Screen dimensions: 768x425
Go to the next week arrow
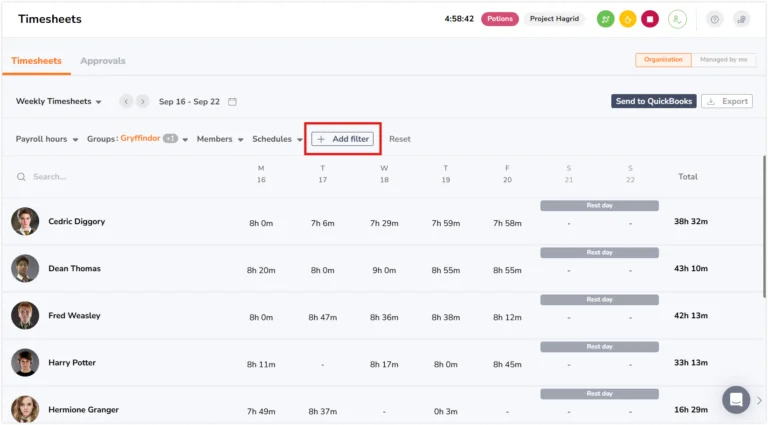[x=143, y=101]
